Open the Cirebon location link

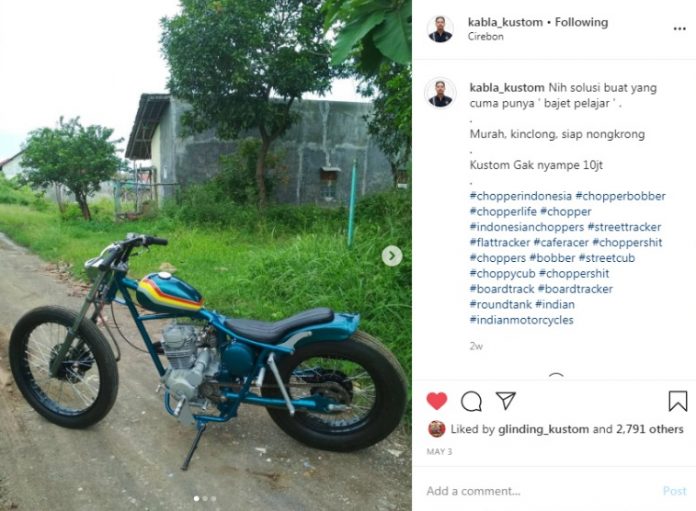[486, 37]
